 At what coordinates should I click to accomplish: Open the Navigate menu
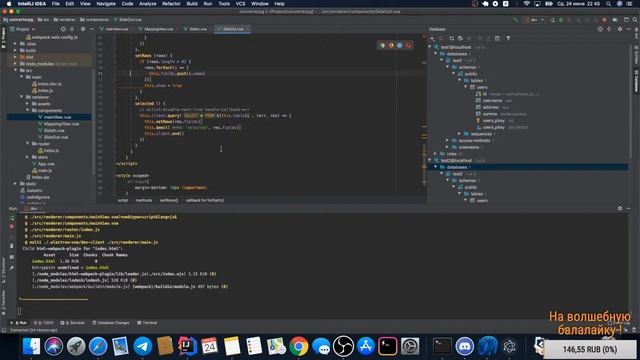pos(106,4)
